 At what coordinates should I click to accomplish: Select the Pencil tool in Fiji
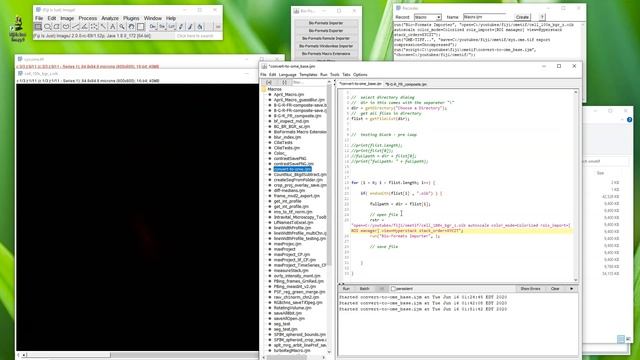[x=181, y=27]
